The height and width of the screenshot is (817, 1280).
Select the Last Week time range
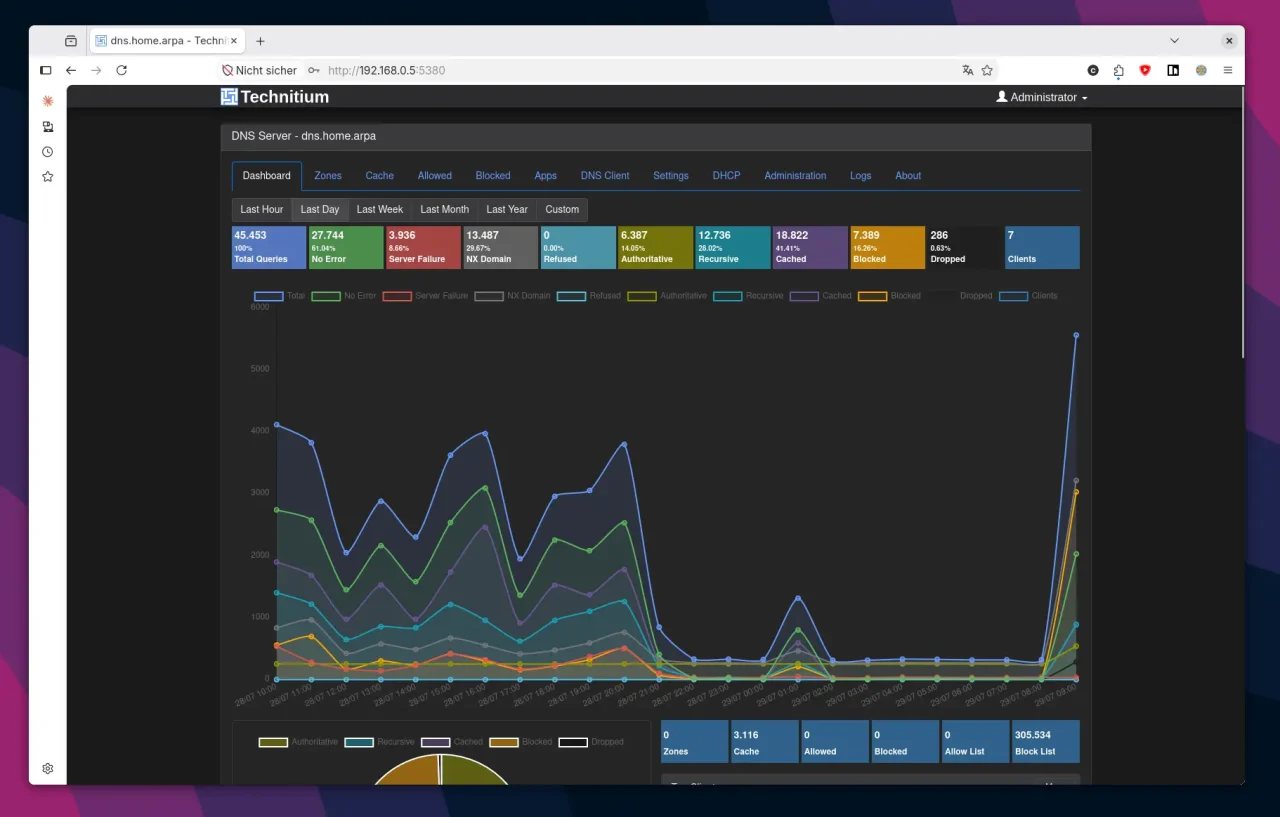pyautogui.click(x=380, y=210)
